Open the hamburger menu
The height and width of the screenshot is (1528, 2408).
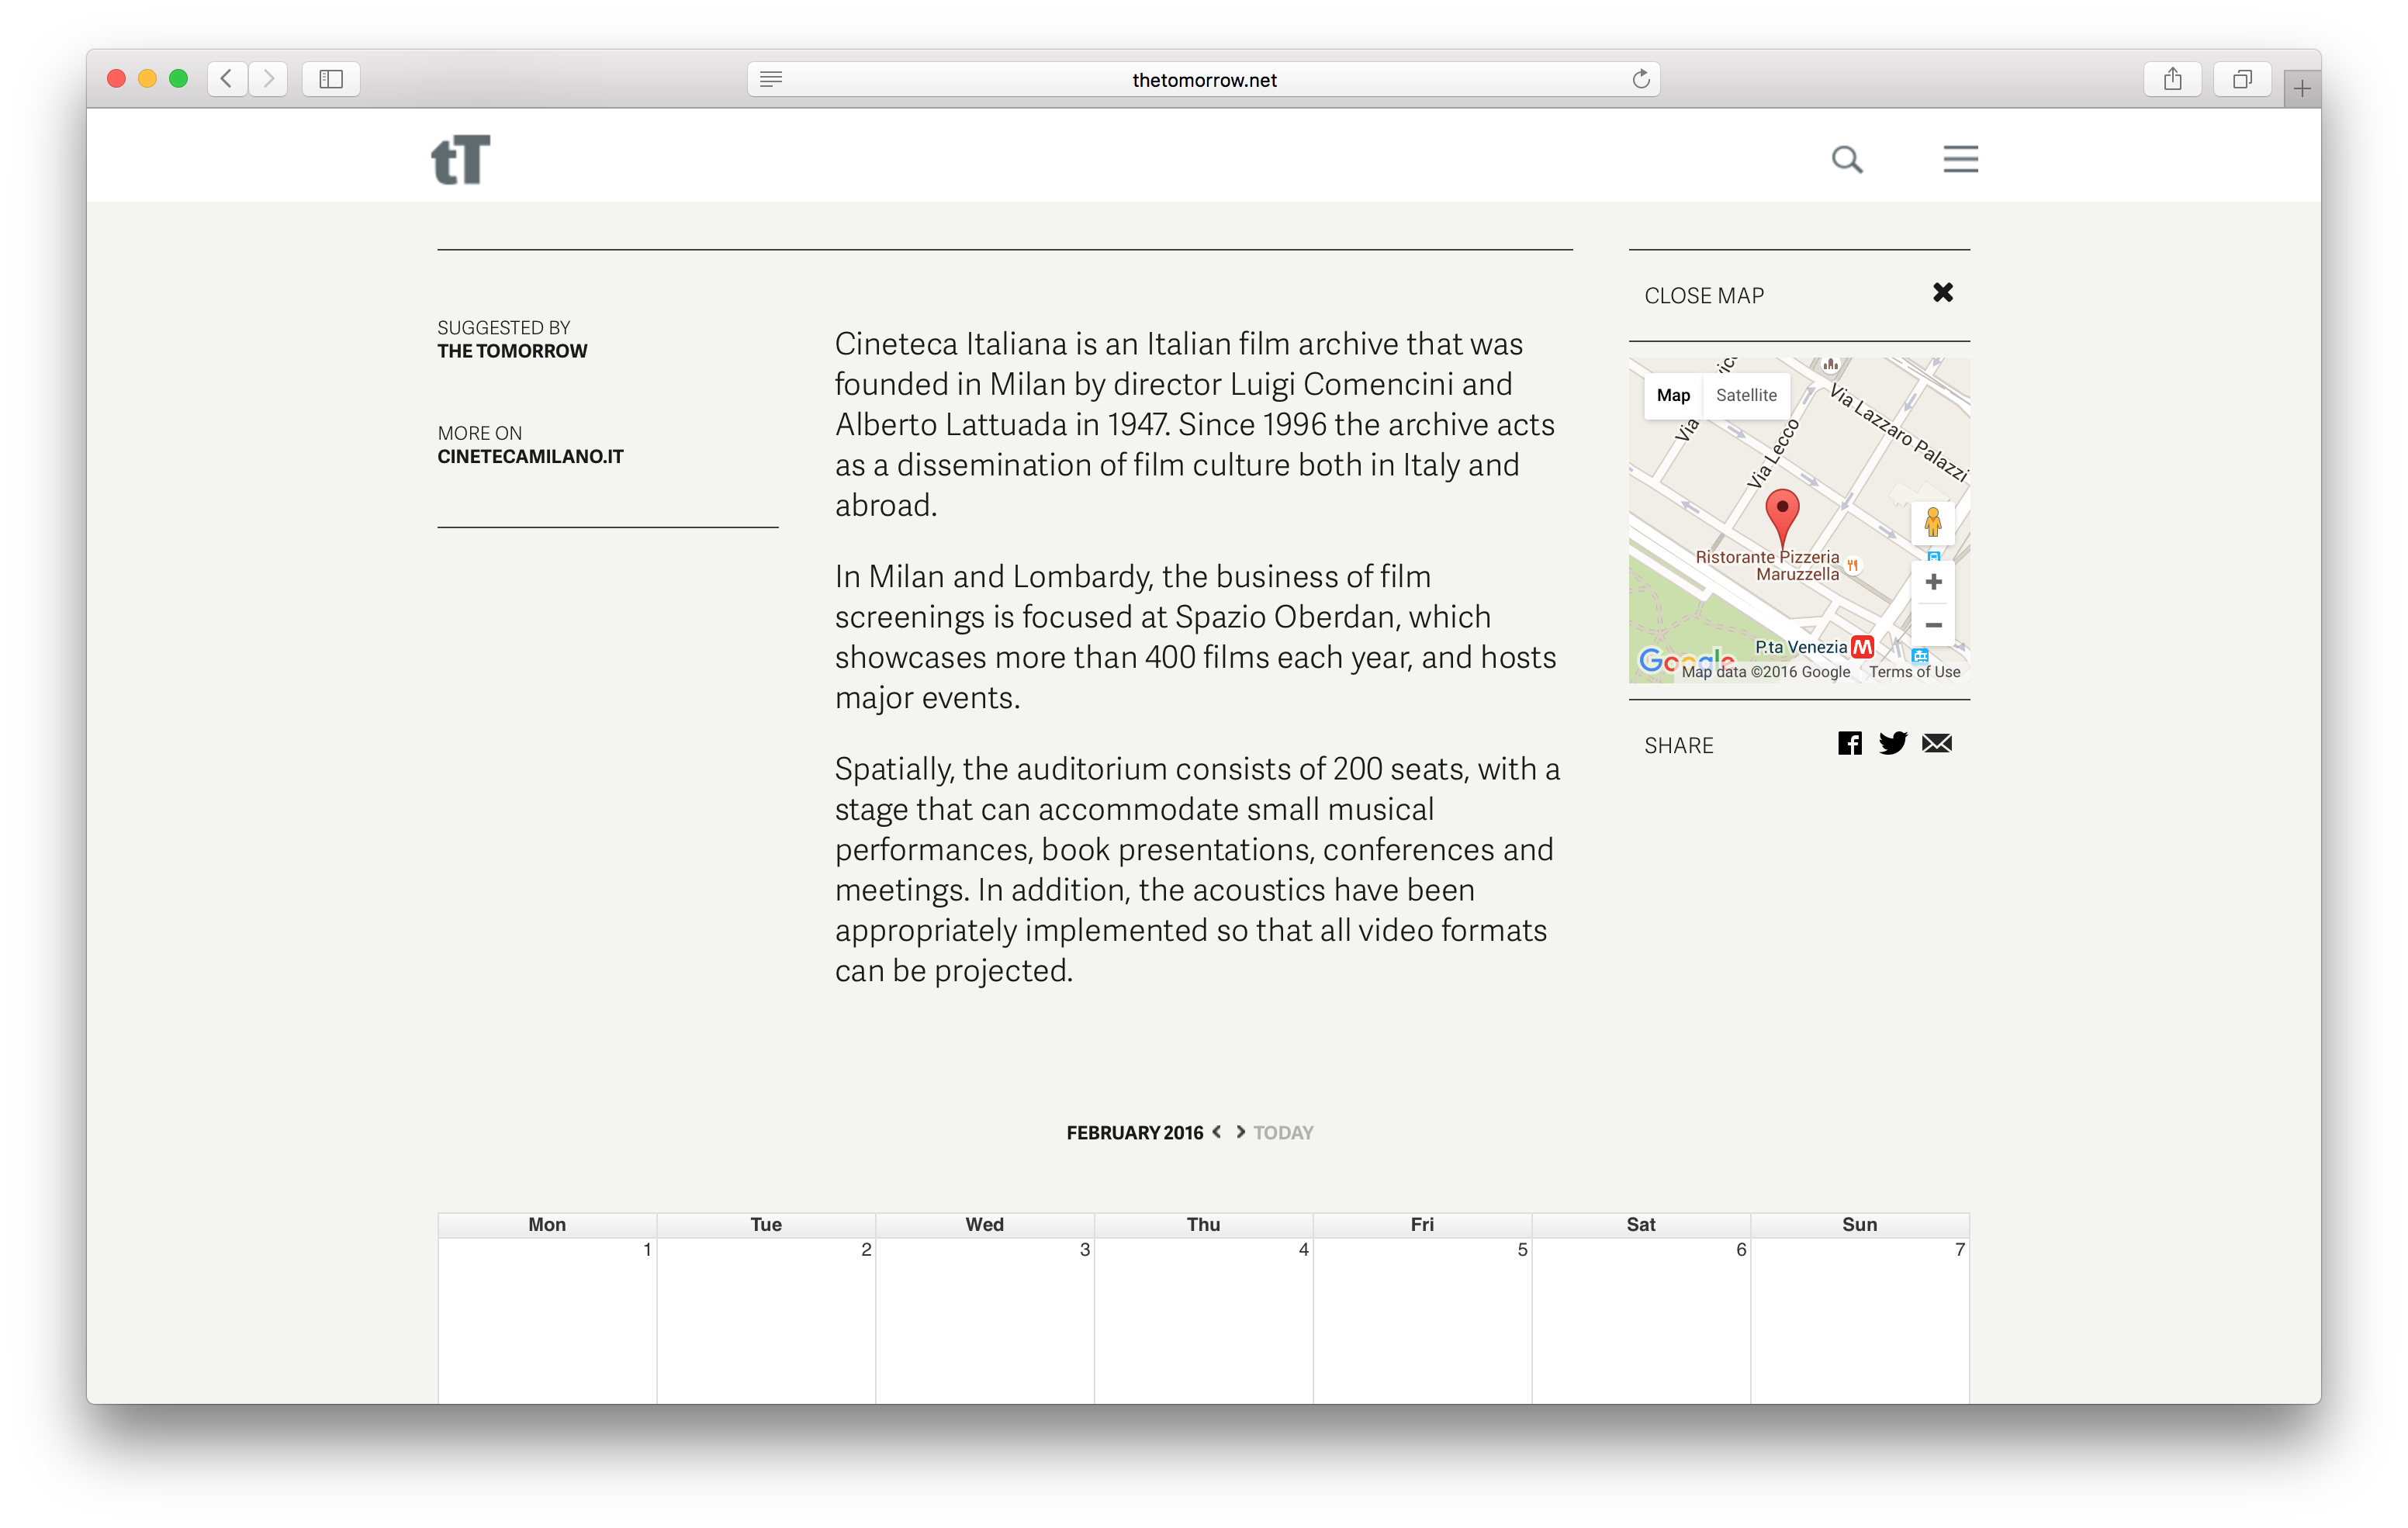pos(1960,159)
